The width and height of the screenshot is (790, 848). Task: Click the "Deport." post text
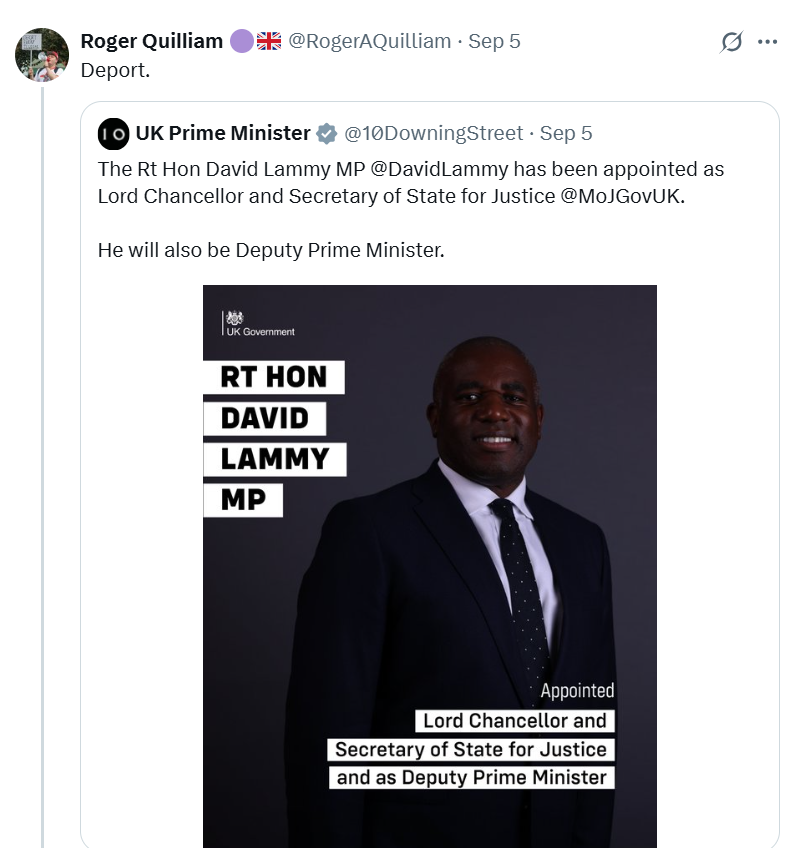(115, 71)
